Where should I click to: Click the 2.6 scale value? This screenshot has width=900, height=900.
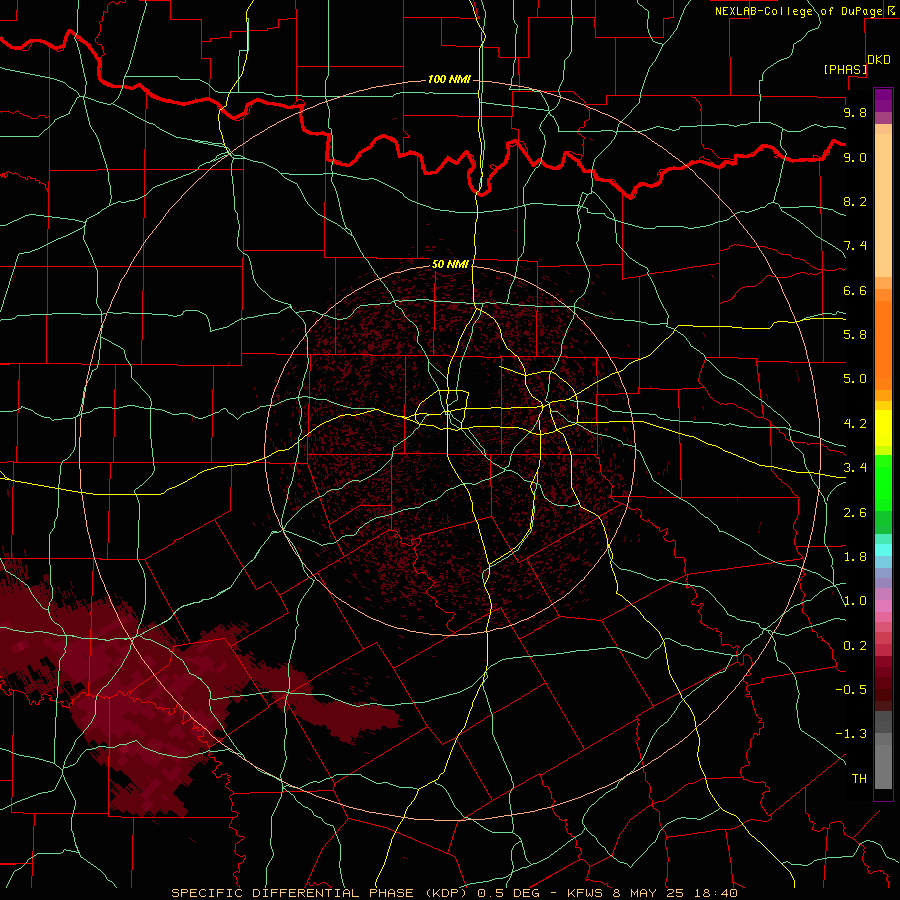click(x=855, y=513)
